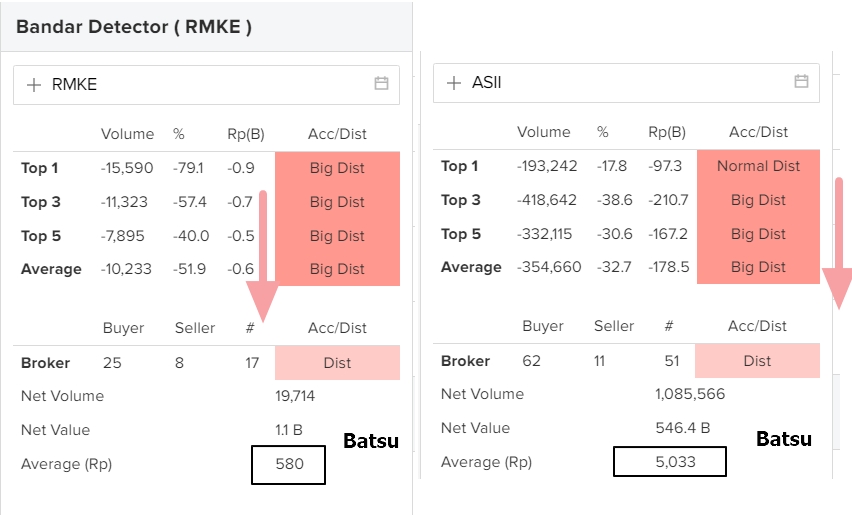Click the ASII Net Volume value 1,085,566
The width and height of the screenshot is (852, 515).
[x=690, y=394]
